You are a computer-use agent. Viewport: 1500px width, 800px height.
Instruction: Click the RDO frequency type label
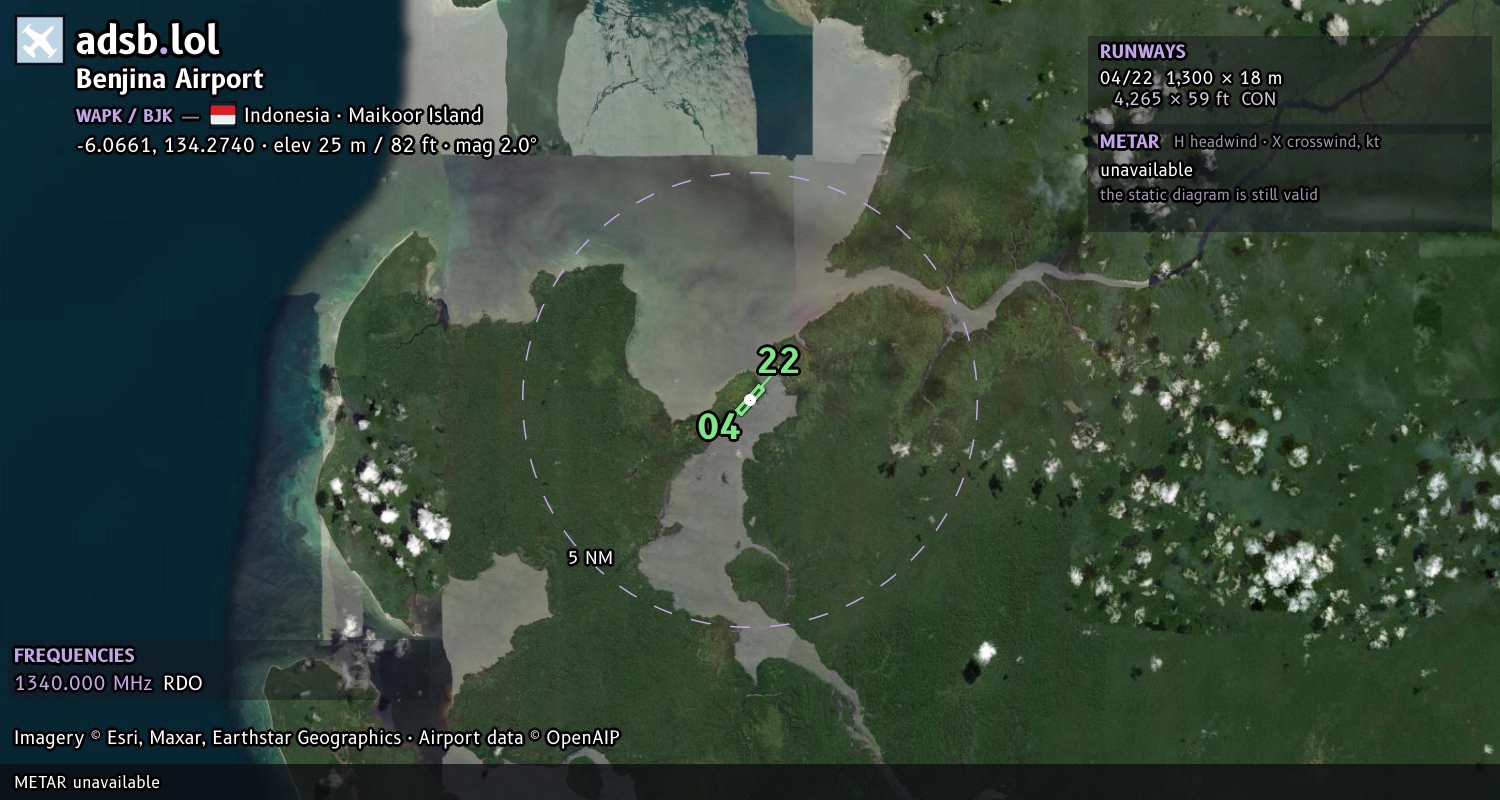(x=183, y=684)
